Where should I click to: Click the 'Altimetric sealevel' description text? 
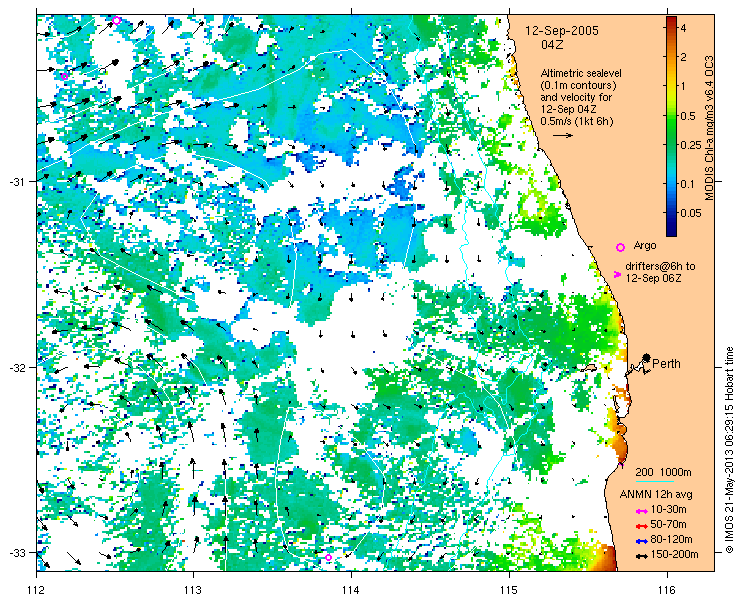click(581, 74)
